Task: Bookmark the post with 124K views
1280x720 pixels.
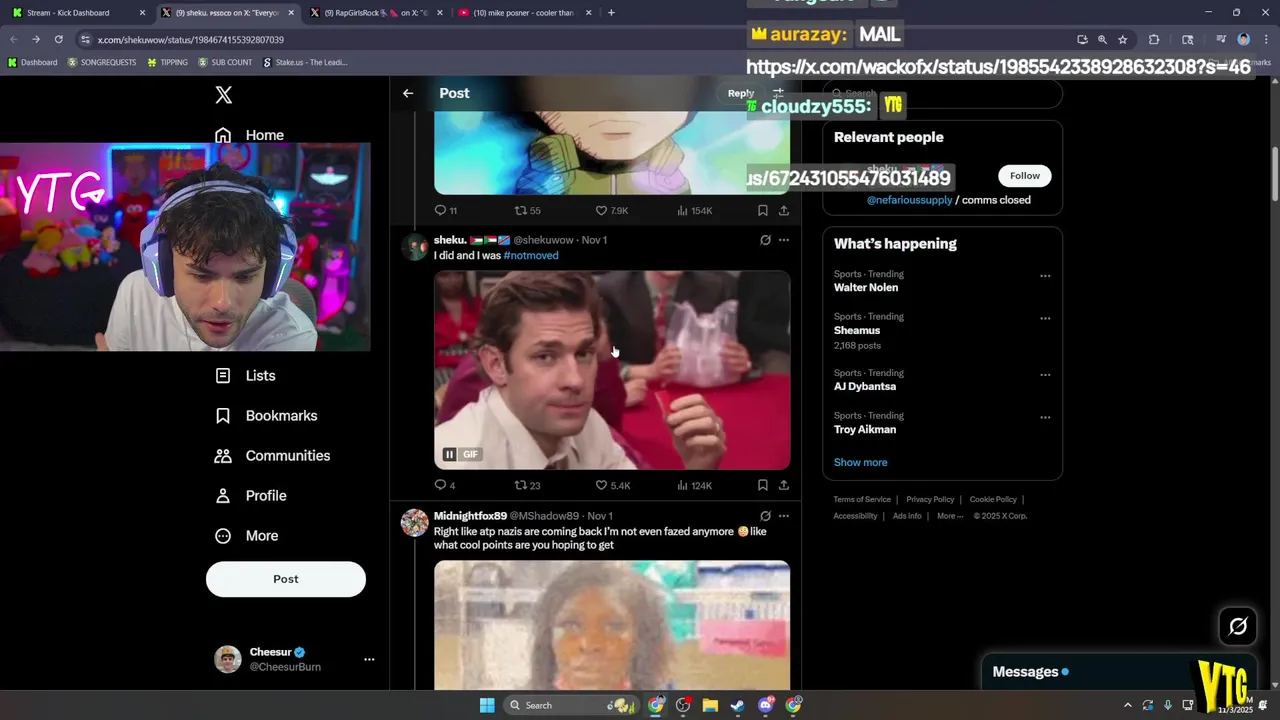Action: pos(762,485)
